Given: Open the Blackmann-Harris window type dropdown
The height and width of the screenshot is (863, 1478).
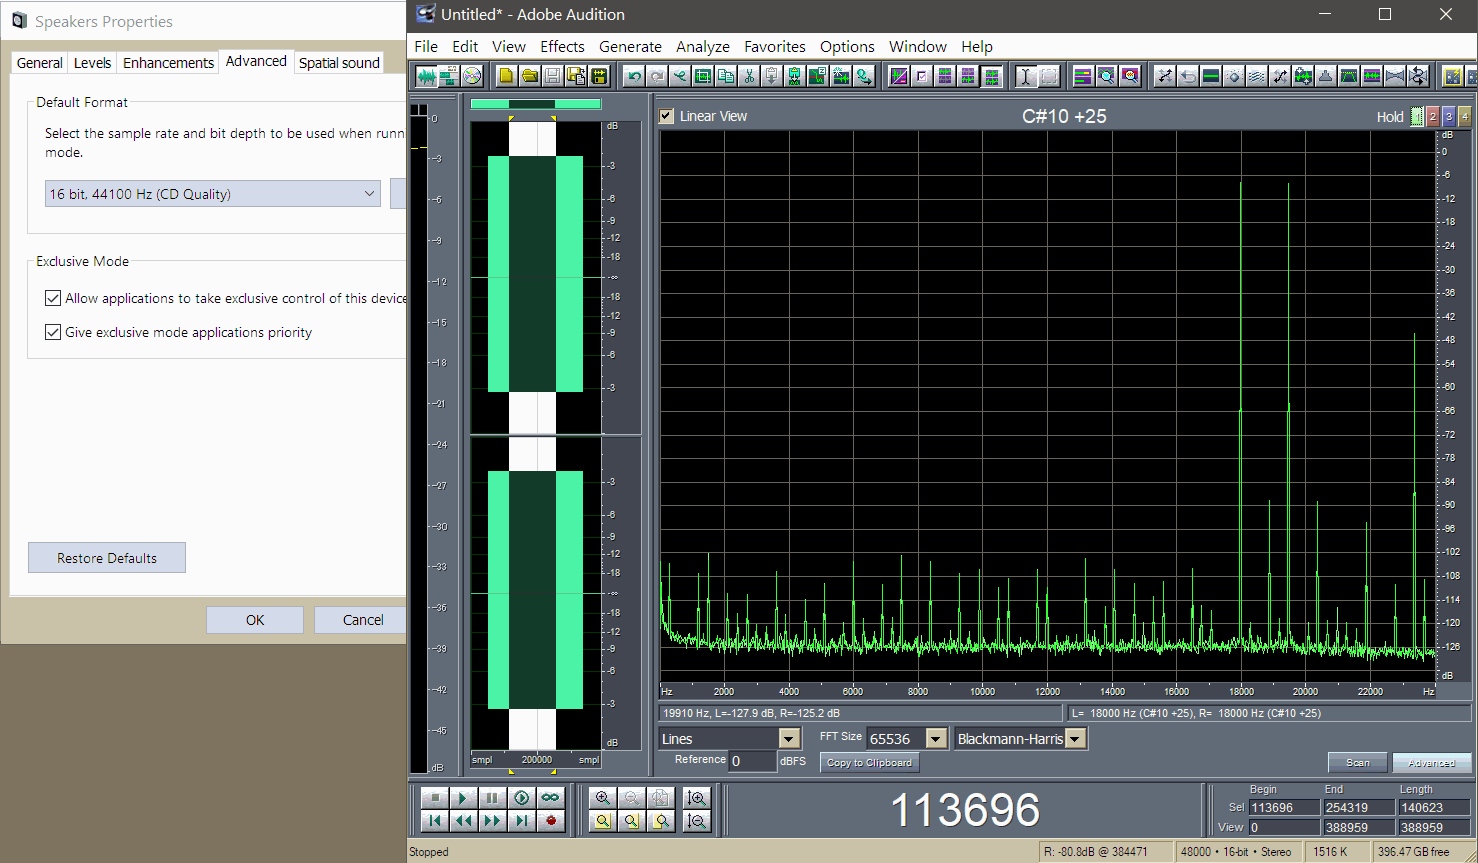Looking at the screenshot, I should click(1076, 739).
